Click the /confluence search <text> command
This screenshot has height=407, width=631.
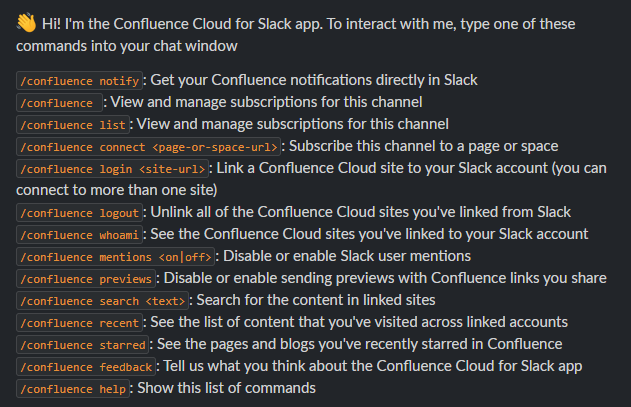point(104,300)
